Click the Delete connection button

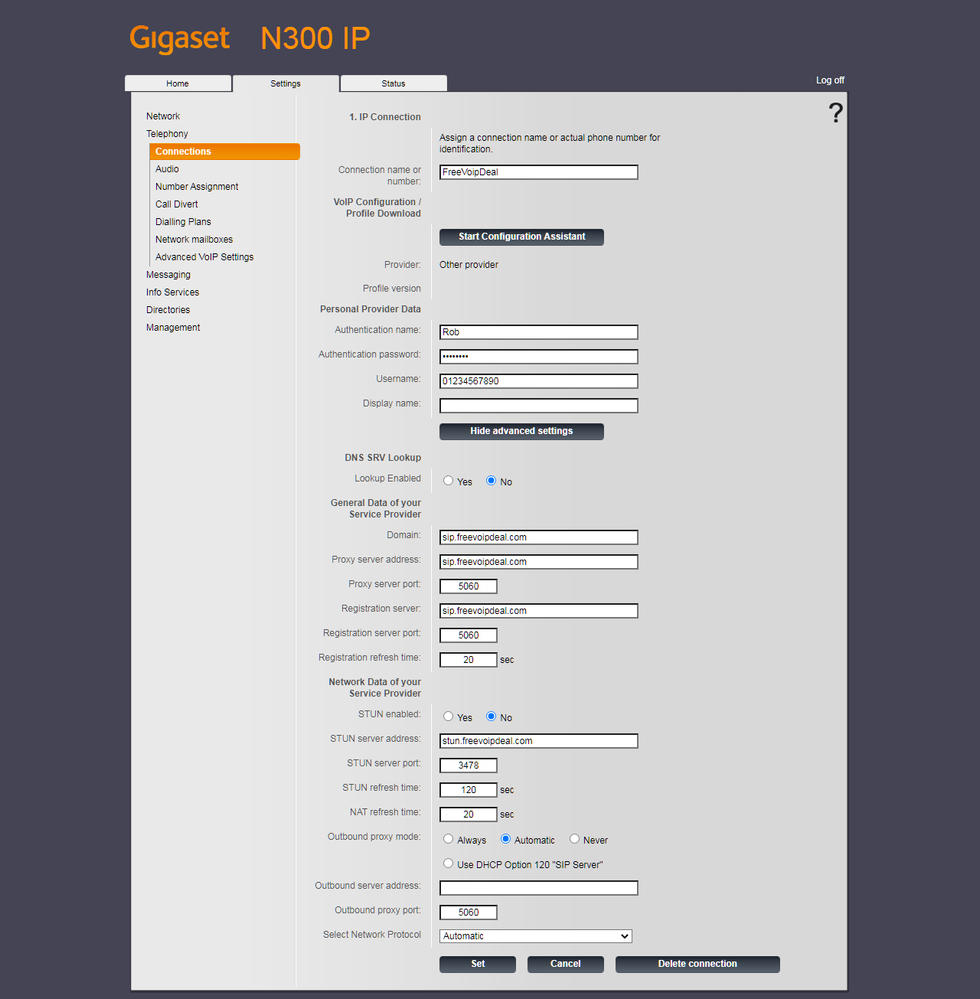click(x=697, y=964)
